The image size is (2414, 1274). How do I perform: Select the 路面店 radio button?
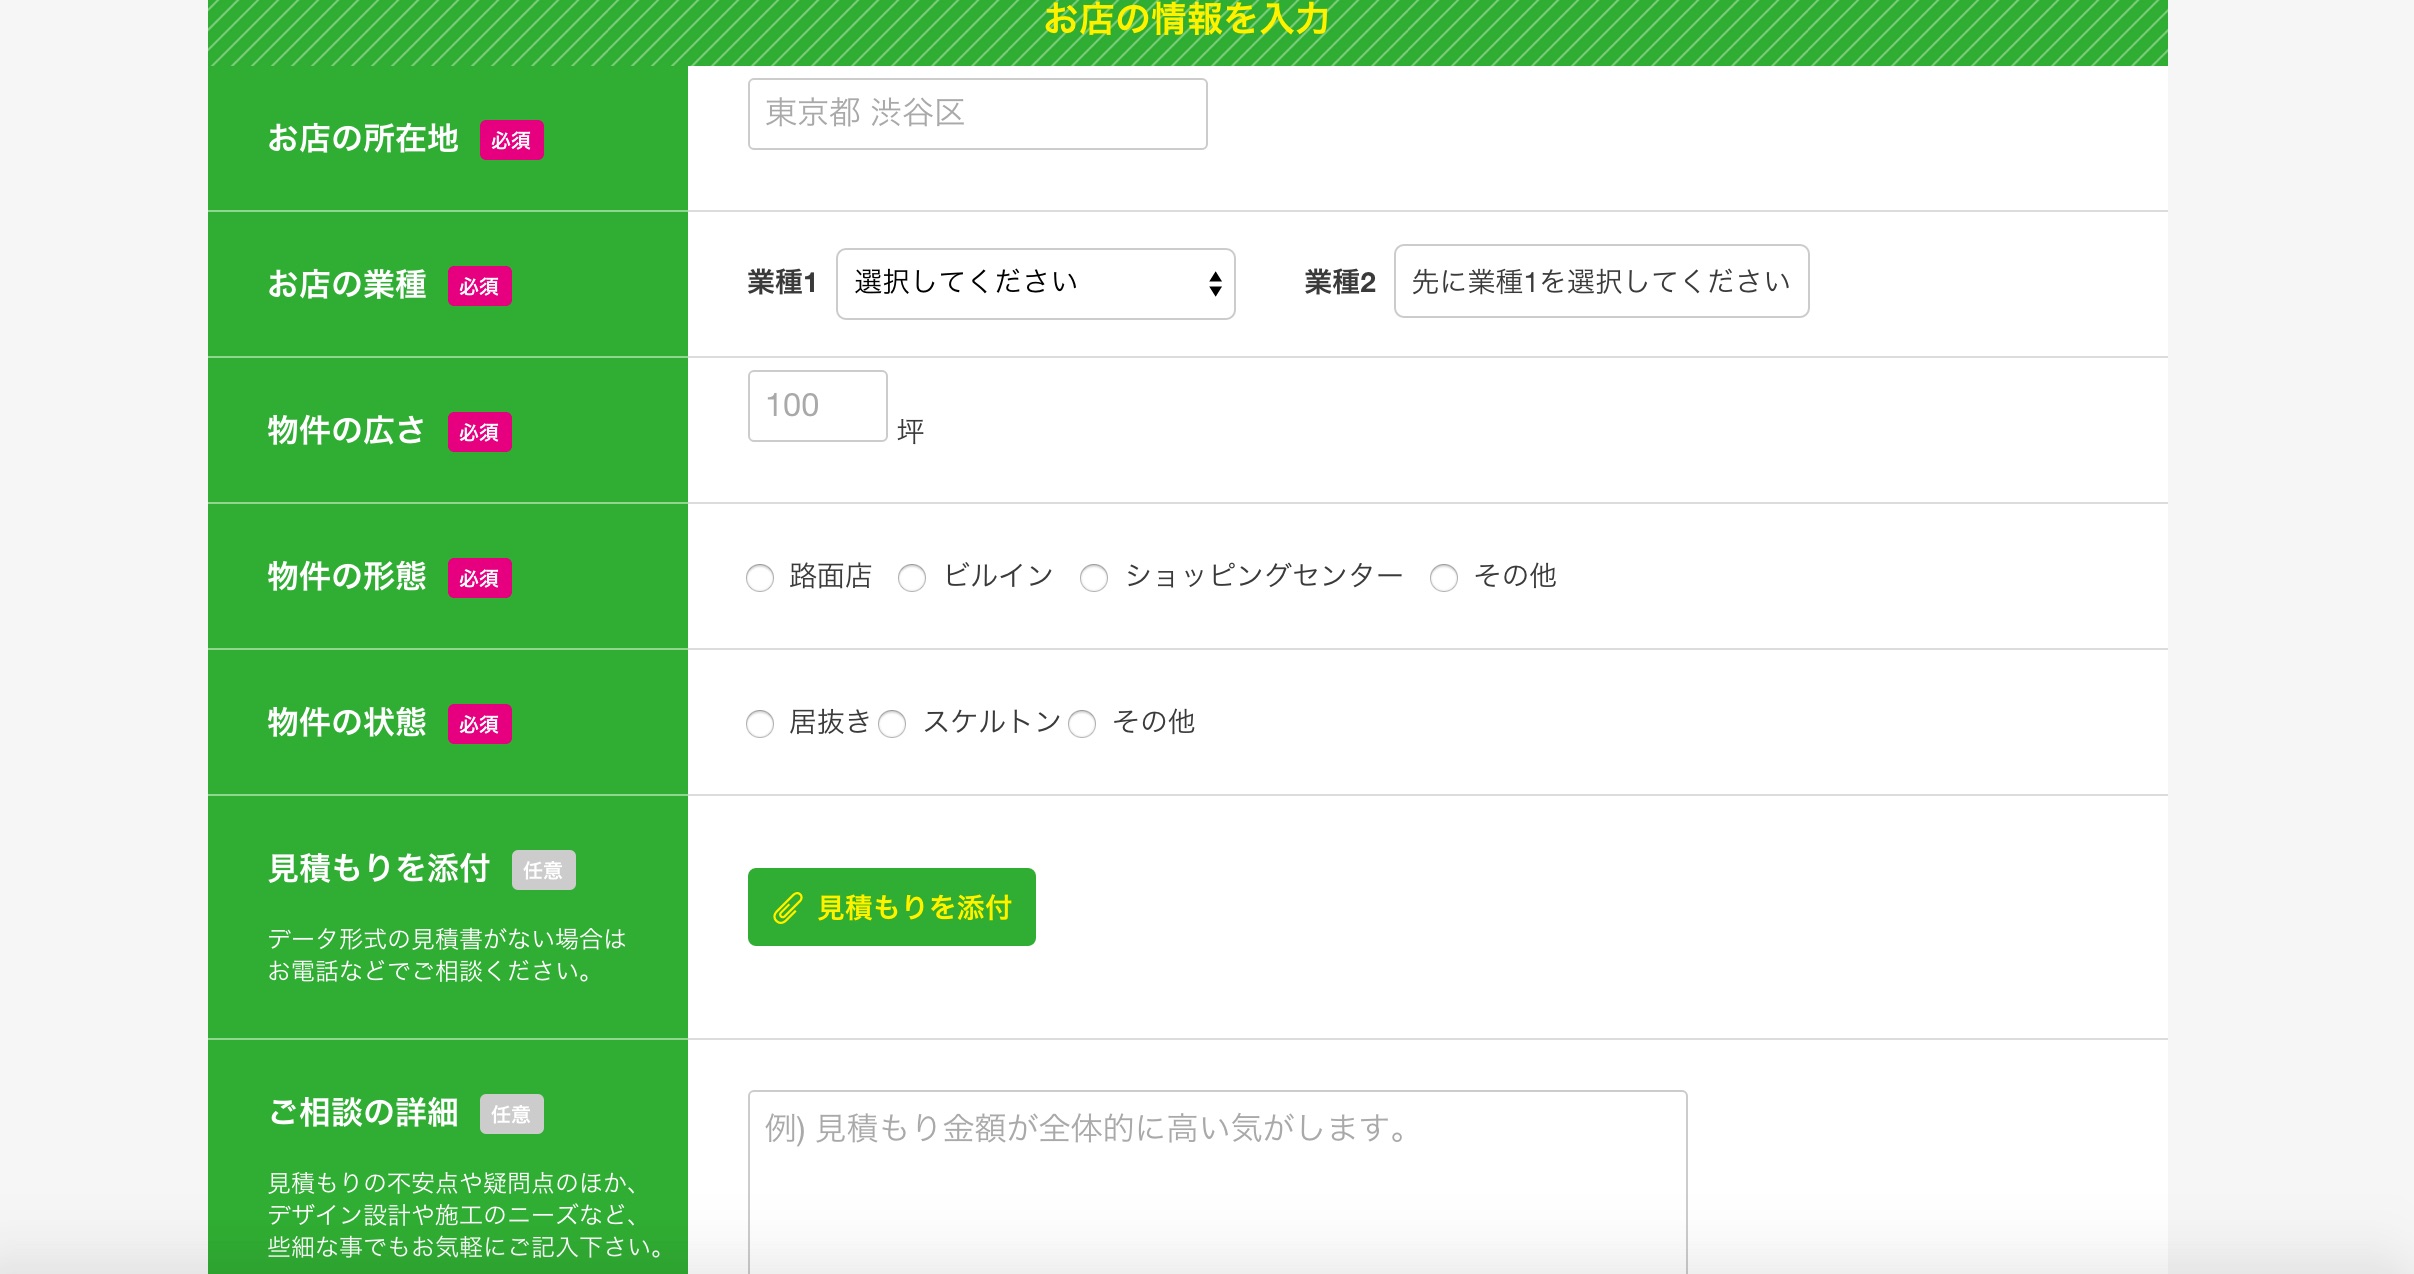[x=760, y=578]
